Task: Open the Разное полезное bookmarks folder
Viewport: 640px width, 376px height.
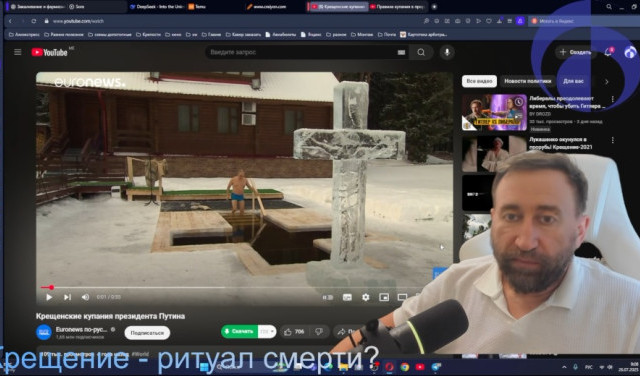Action: point(64,35)
